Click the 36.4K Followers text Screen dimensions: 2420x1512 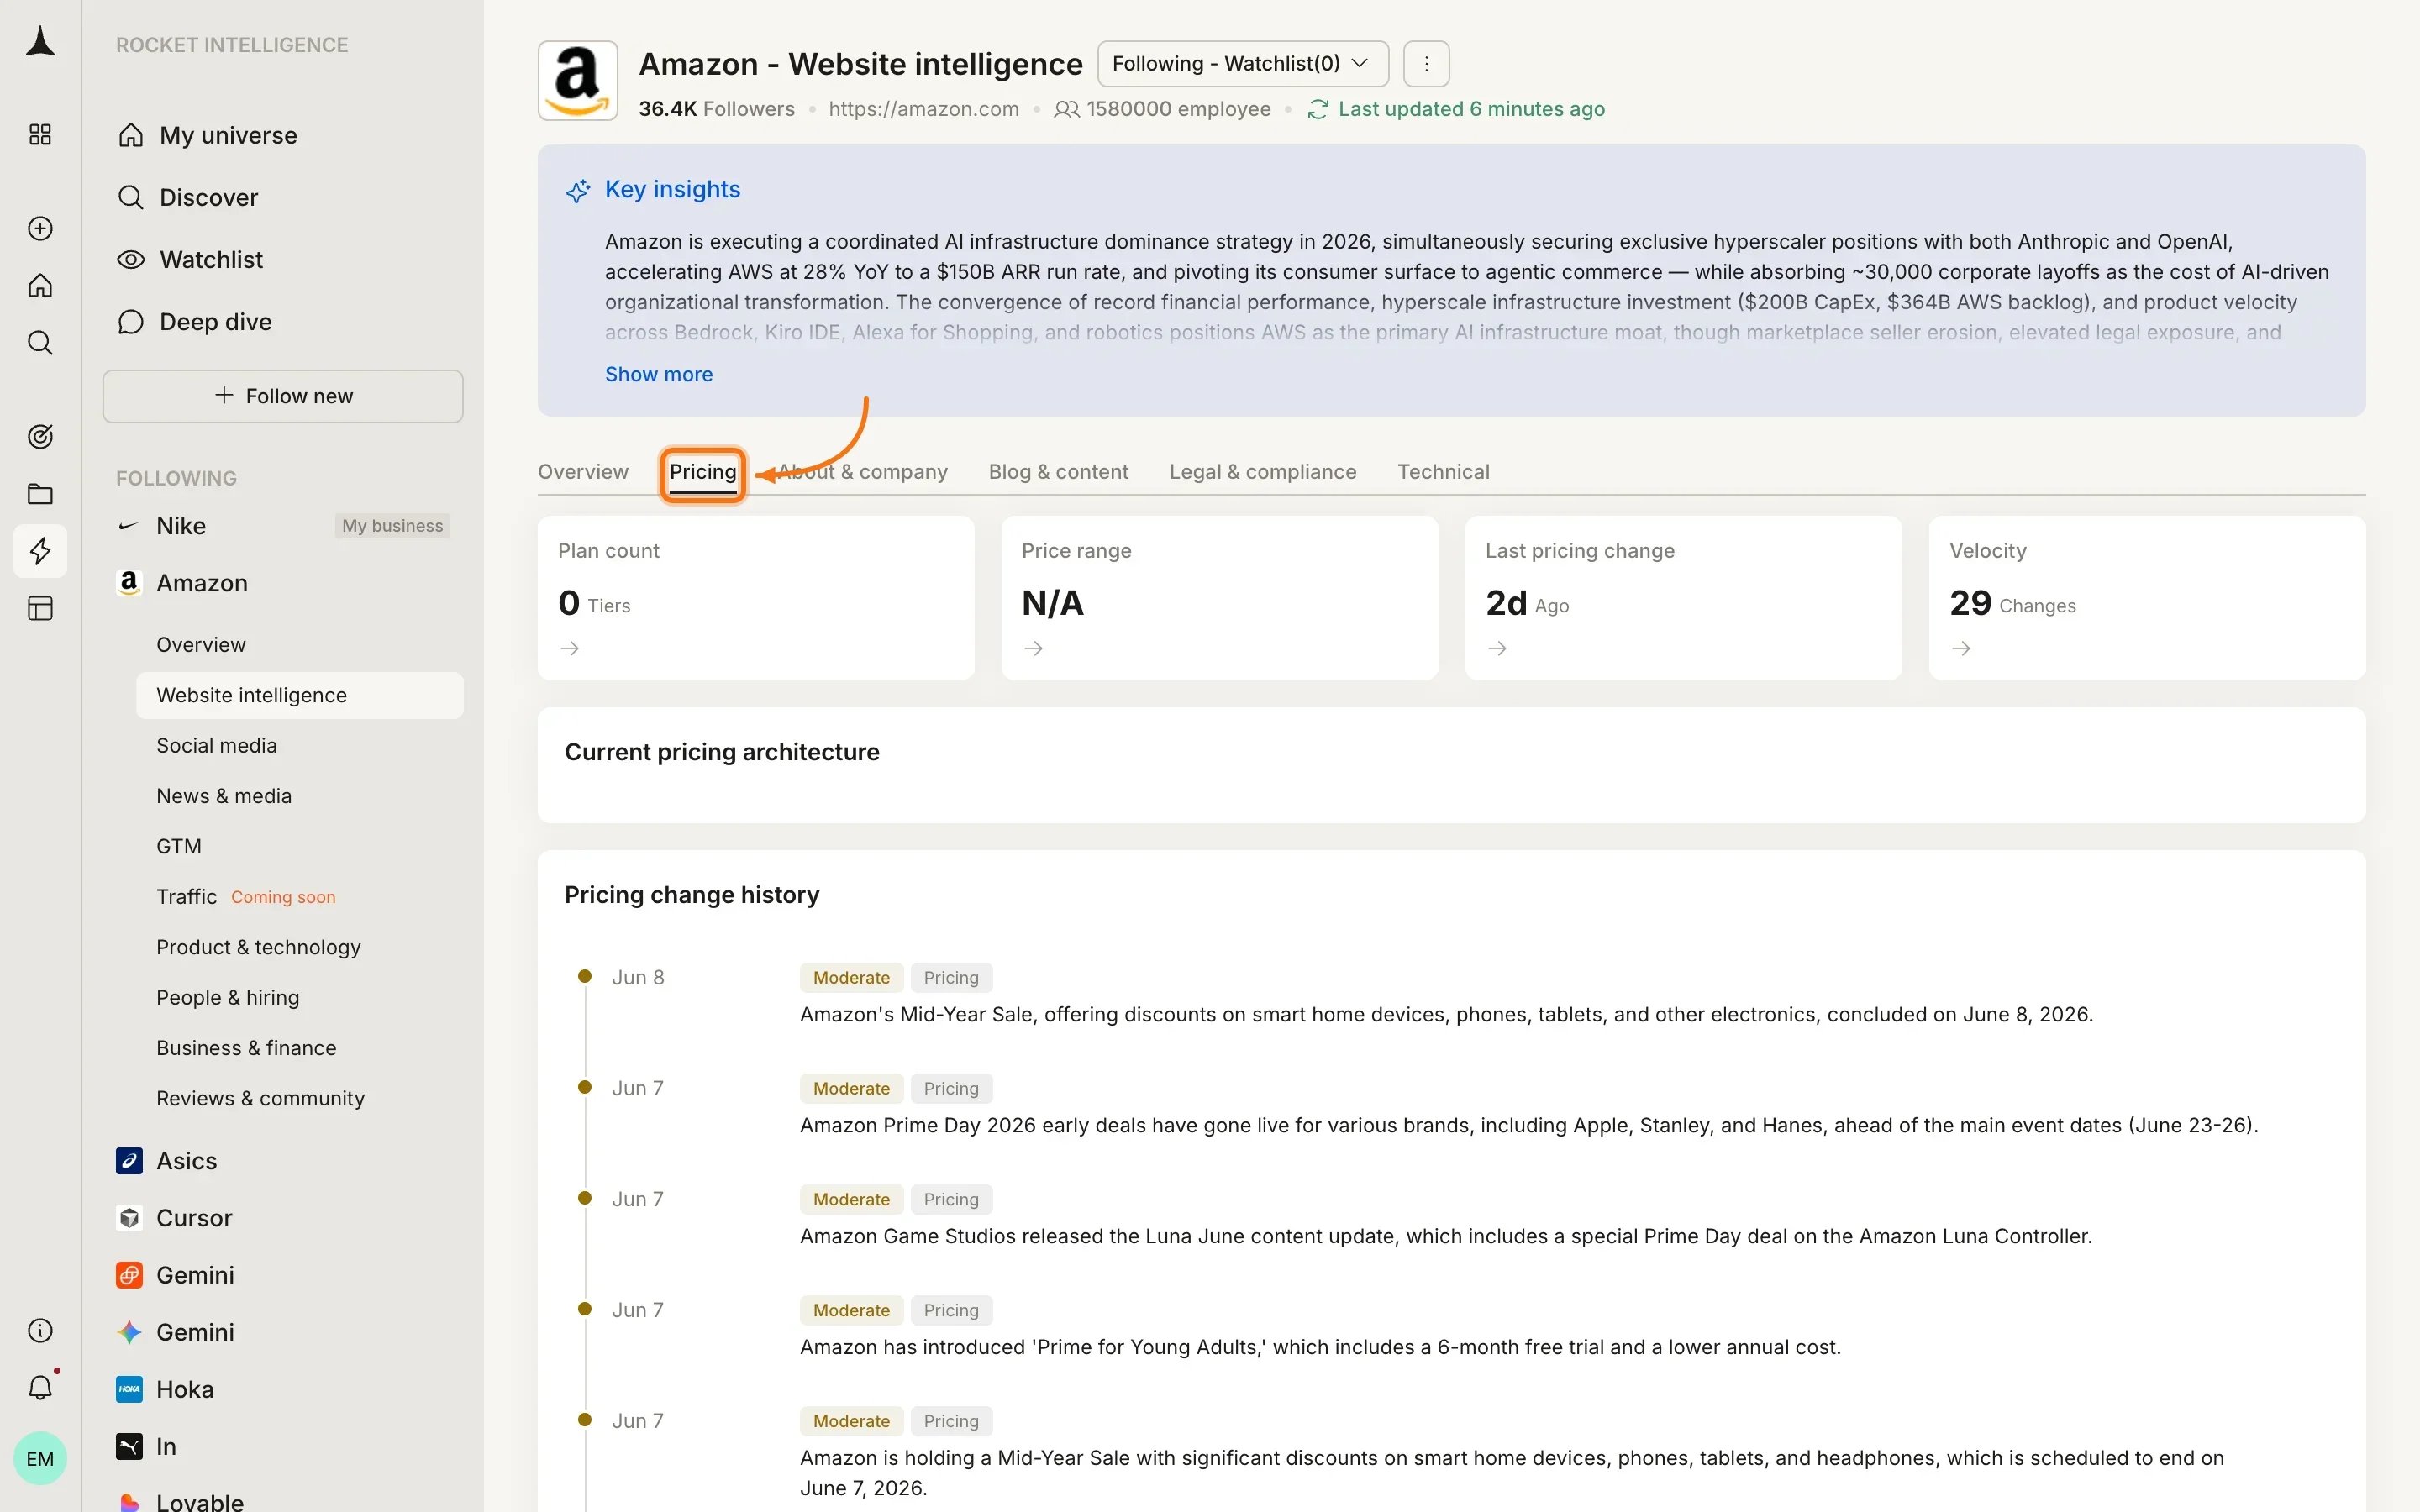click(x=717, y=109)
